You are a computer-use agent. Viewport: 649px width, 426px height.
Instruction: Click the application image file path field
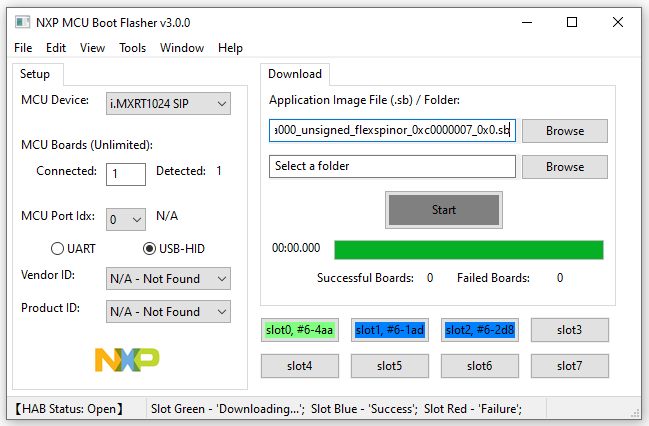click(392, 130)
